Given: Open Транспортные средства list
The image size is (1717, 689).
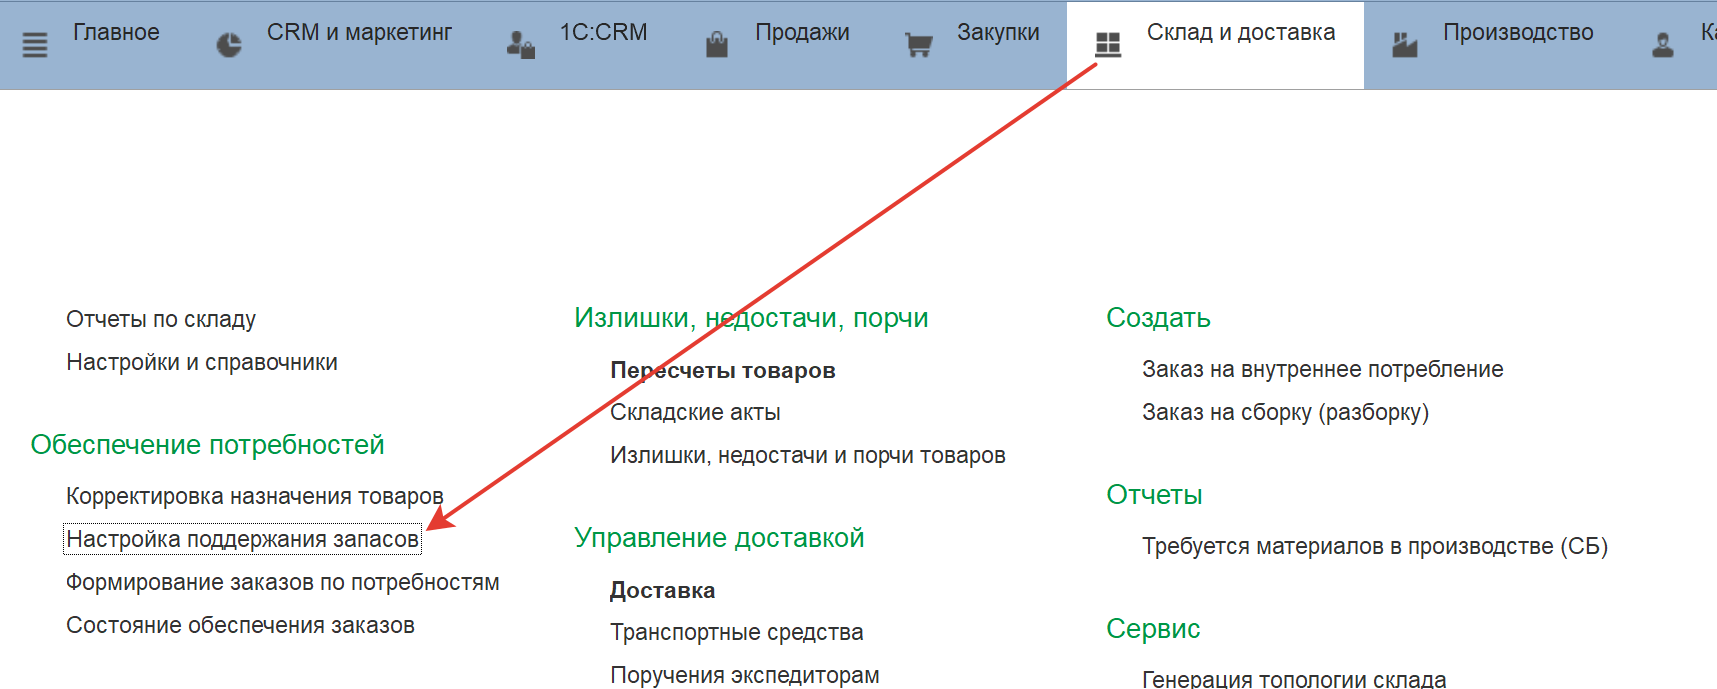Looking at the screenshot, I should tap(736, 633).
